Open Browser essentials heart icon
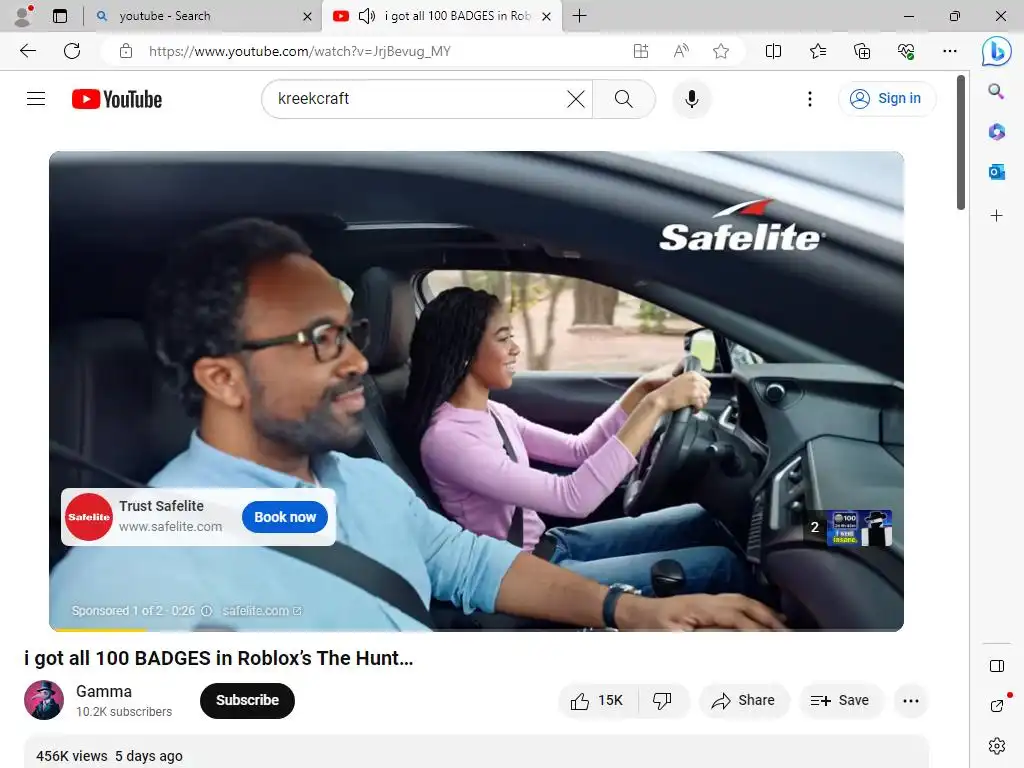 coord(906,51)
